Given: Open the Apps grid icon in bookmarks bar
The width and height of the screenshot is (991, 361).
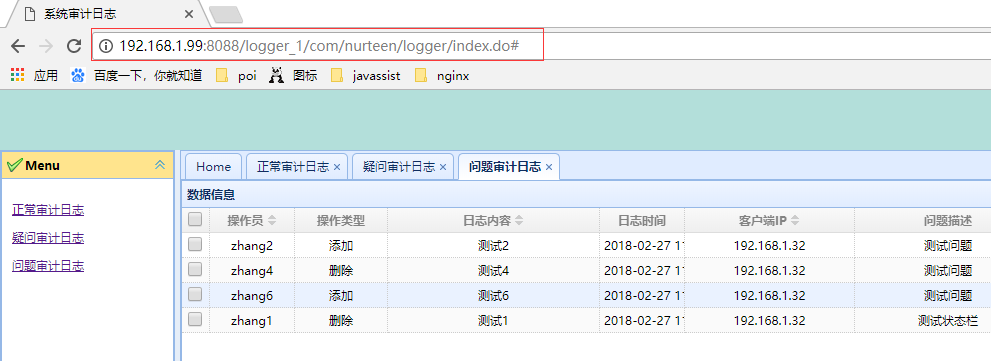Looking at the screenshot, I should point(18,75).
